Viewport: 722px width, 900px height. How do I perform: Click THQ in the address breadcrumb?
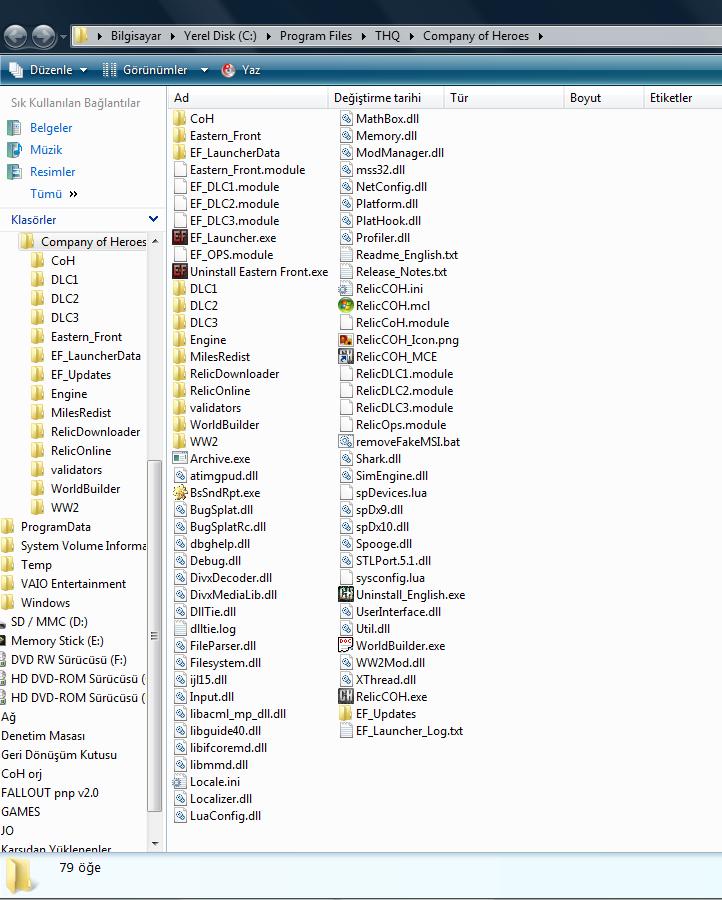click(387, 36)
